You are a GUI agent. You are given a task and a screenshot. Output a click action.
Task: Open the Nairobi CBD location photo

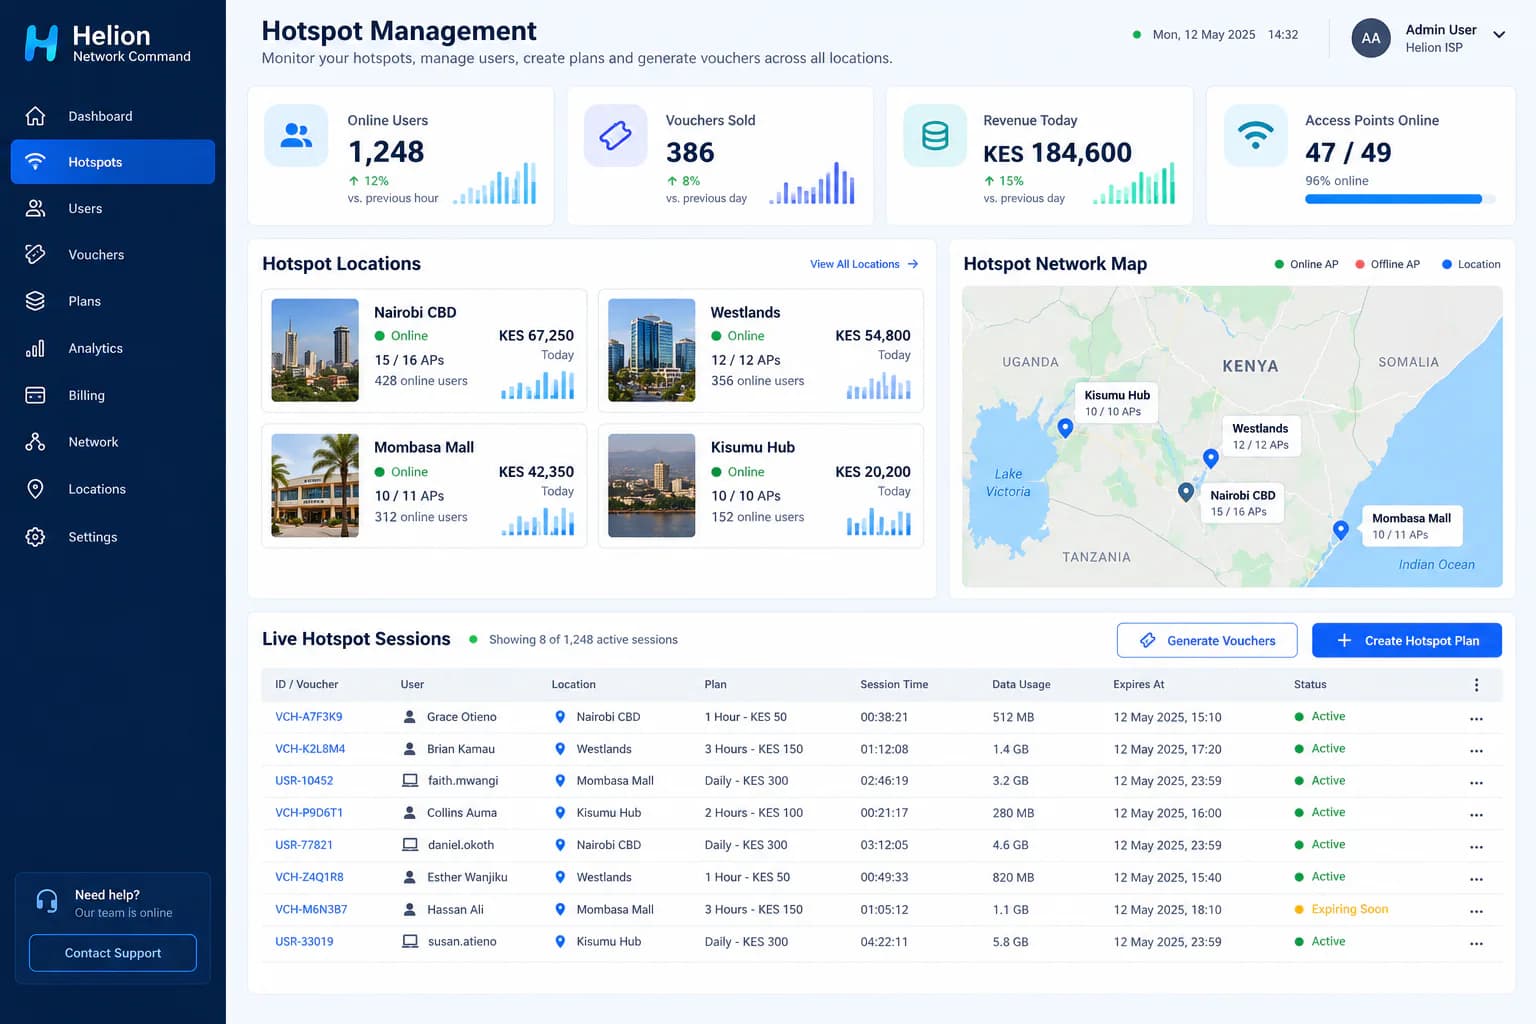pyautogui.click(x=315, y=350)
